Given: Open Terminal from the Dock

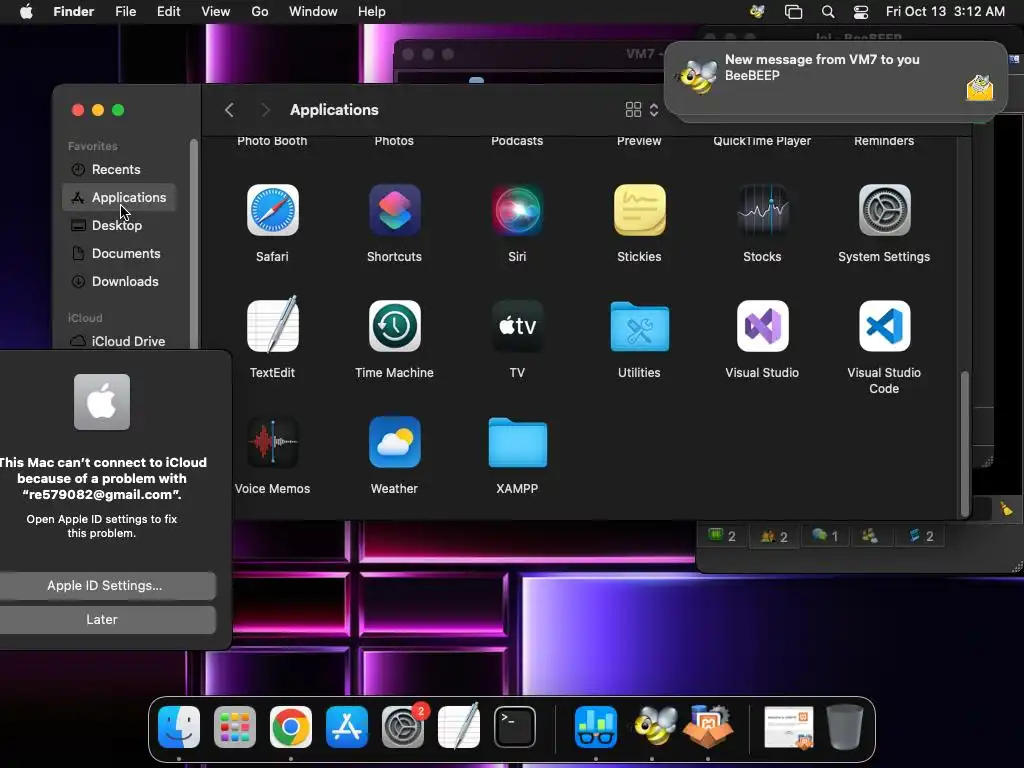Looking at the screenshot, I should tap(515, 727).
